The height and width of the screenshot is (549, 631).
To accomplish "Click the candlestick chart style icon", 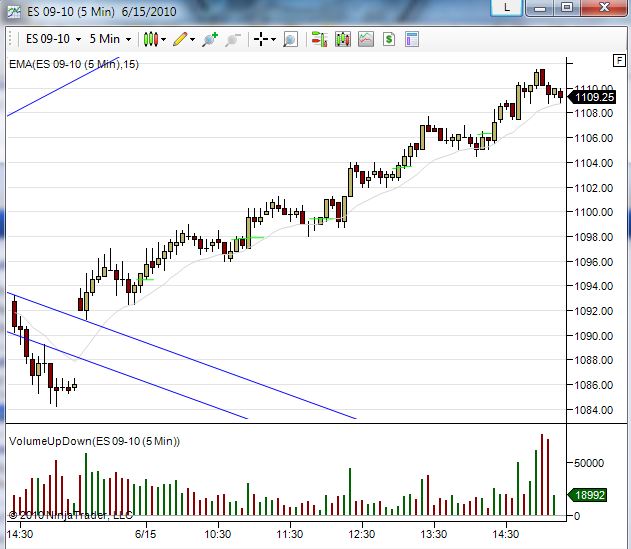I will point(151,39).
